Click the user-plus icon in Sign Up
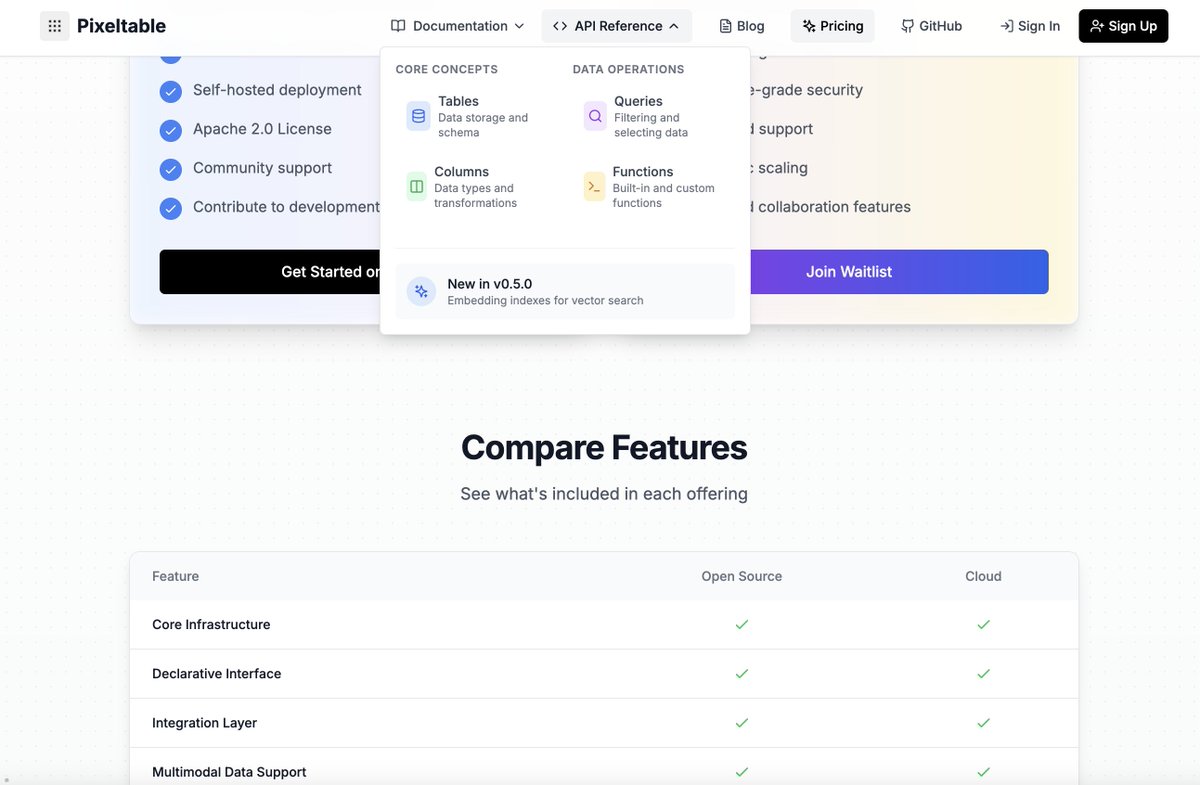 coord(1097,26)
